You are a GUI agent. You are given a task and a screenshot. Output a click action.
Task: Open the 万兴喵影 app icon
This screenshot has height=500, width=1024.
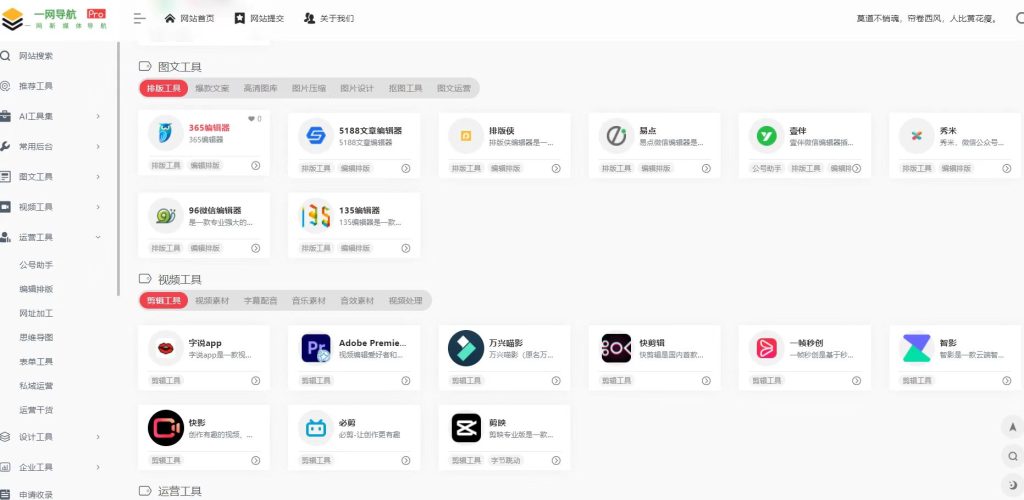pyautogui.click(x=466, y=348)
